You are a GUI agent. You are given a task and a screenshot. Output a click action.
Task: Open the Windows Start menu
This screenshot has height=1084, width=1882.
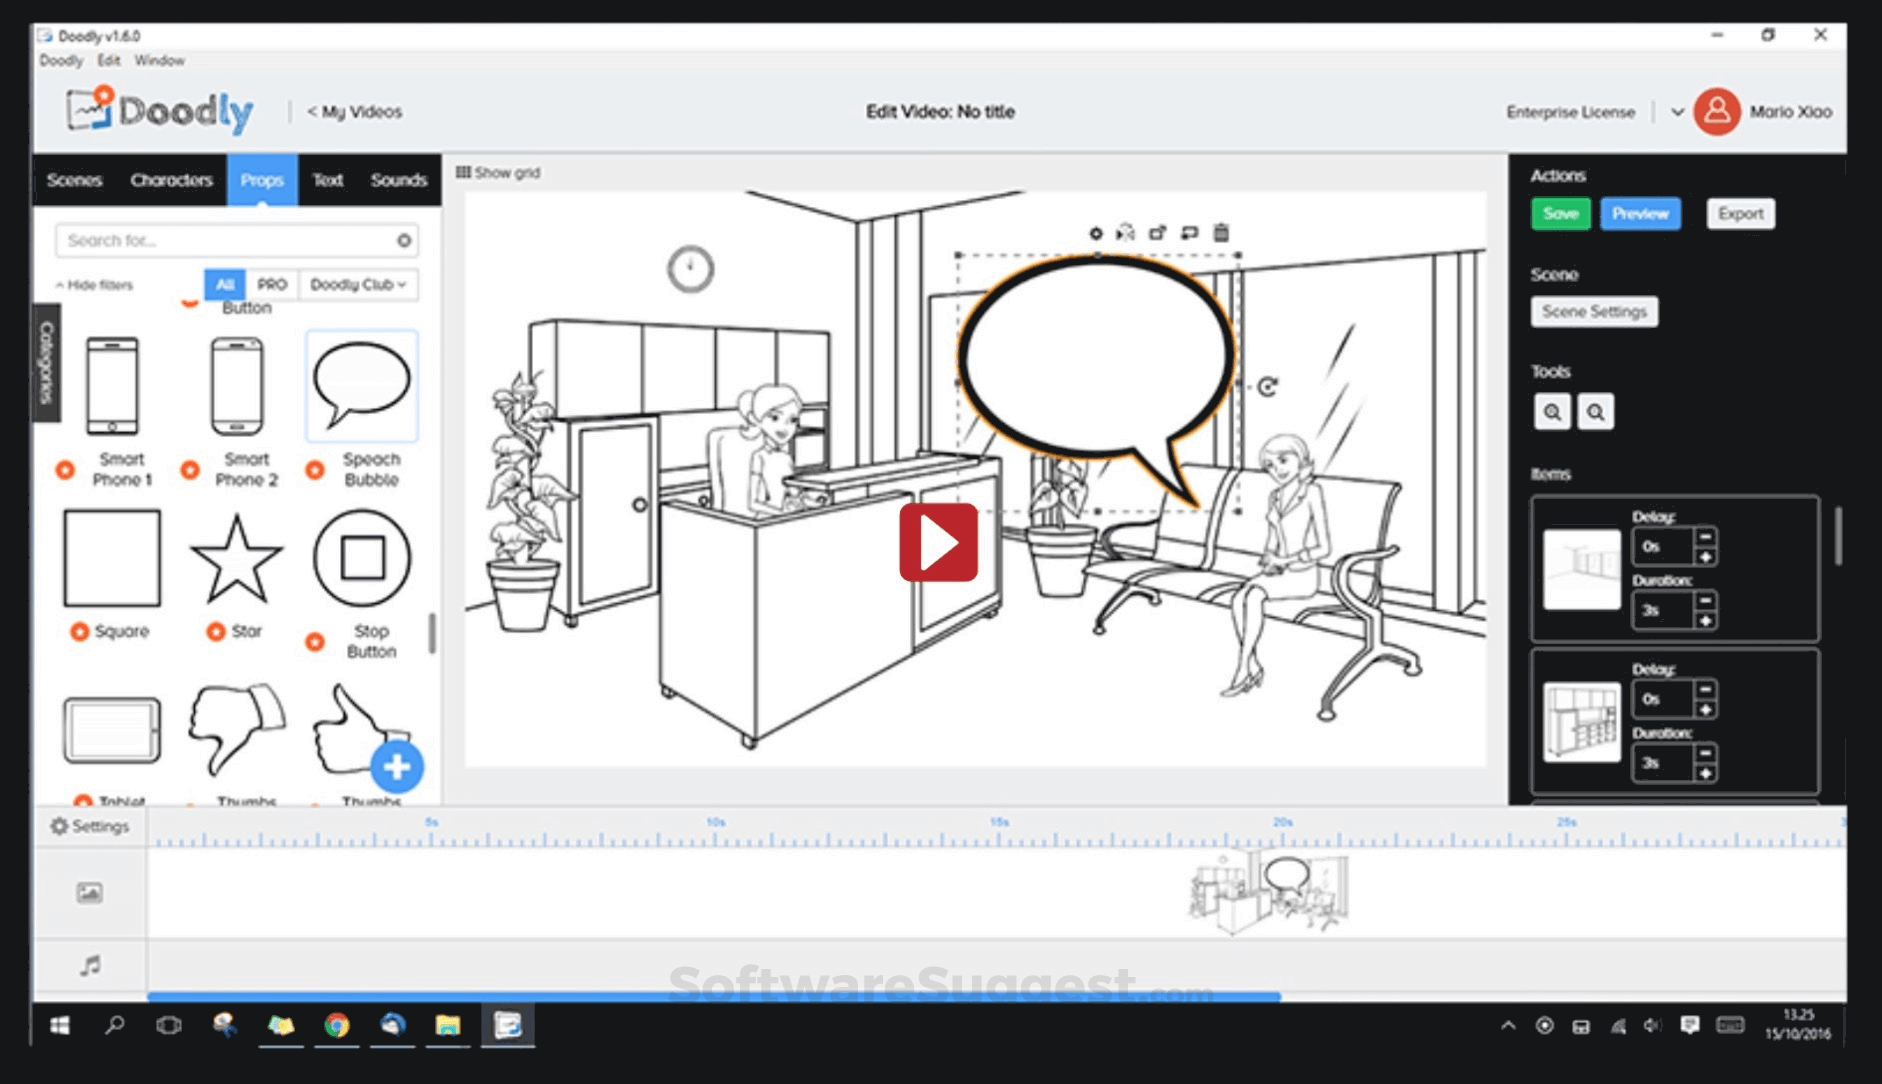coord(60,1025)
